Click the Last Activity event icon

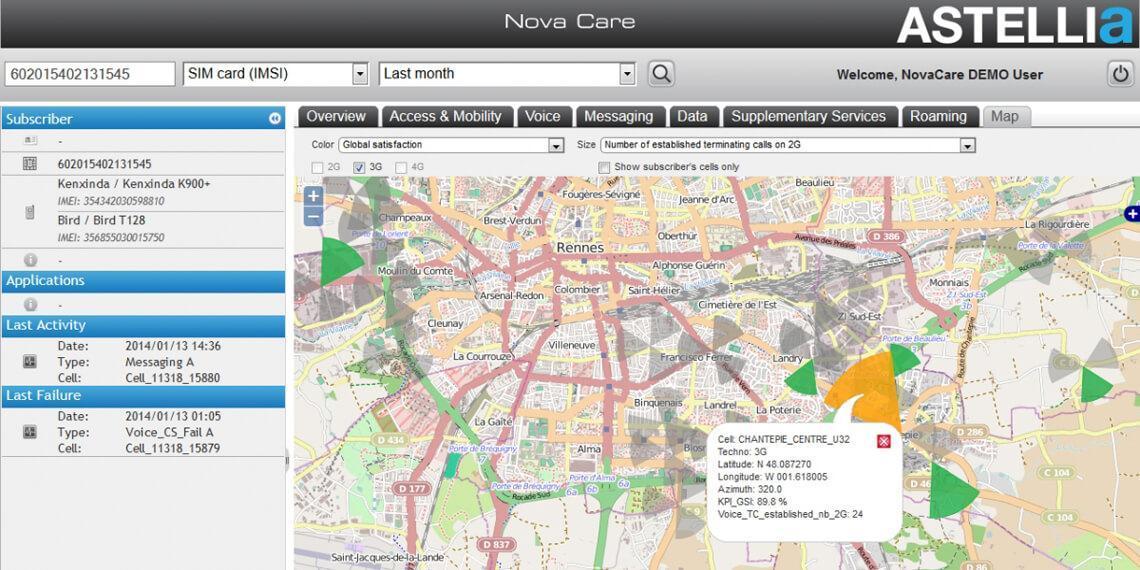pos(30,361)
